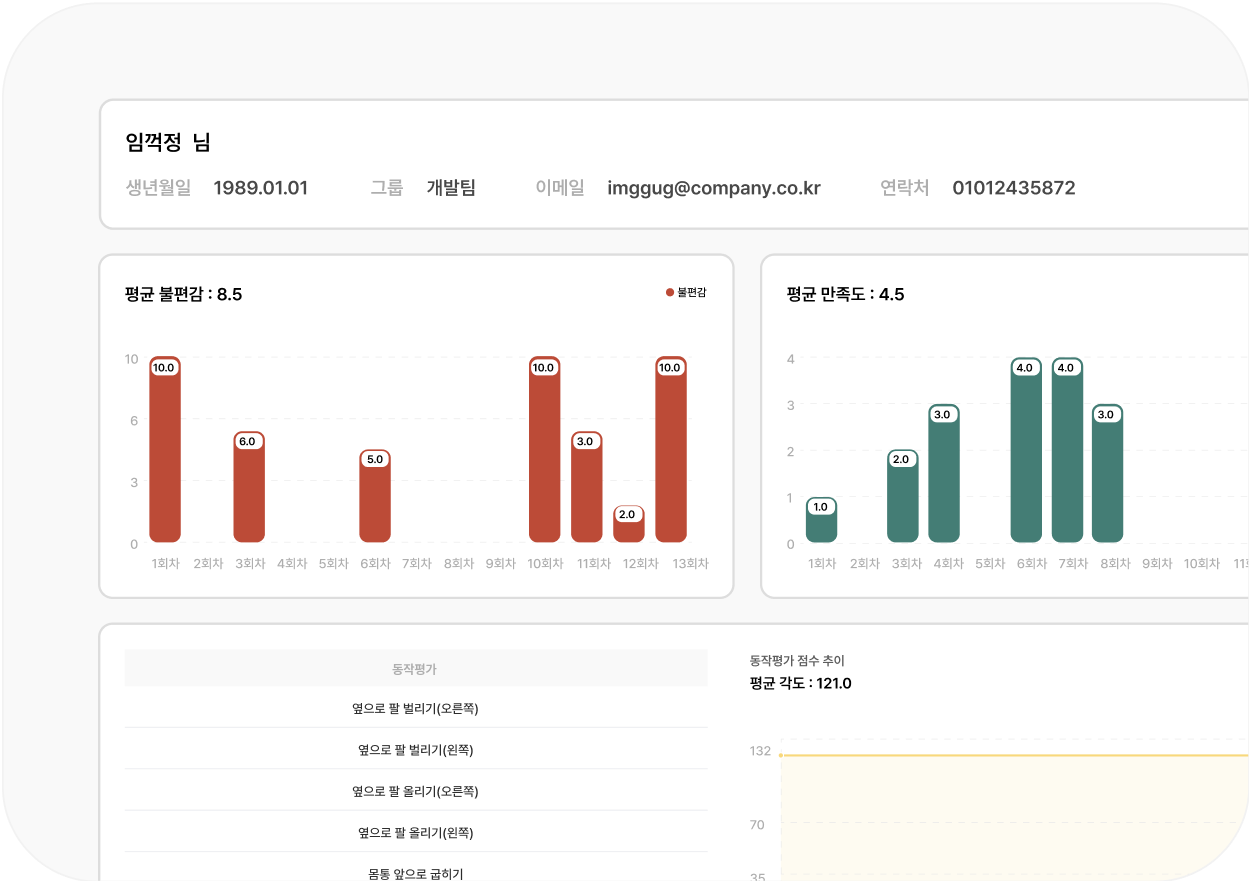Open the 옆으로 팔 벌리기(오른쪽) evaluation row

coord(414,708)
